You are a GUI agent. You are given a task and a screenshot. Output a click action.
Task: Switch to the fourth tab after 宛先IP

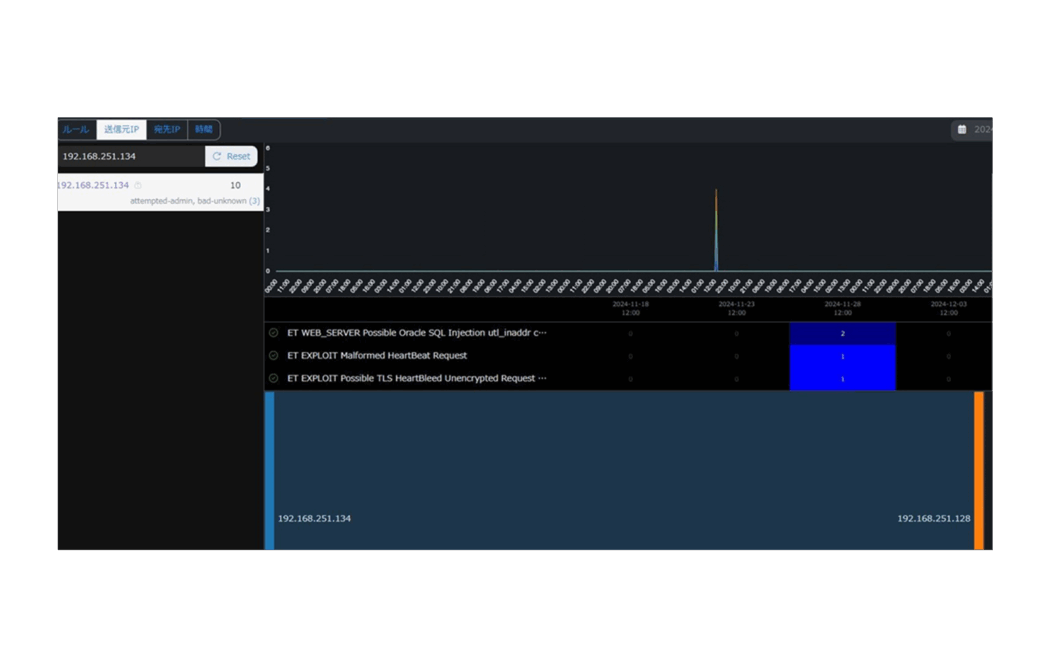click(204, 130)
